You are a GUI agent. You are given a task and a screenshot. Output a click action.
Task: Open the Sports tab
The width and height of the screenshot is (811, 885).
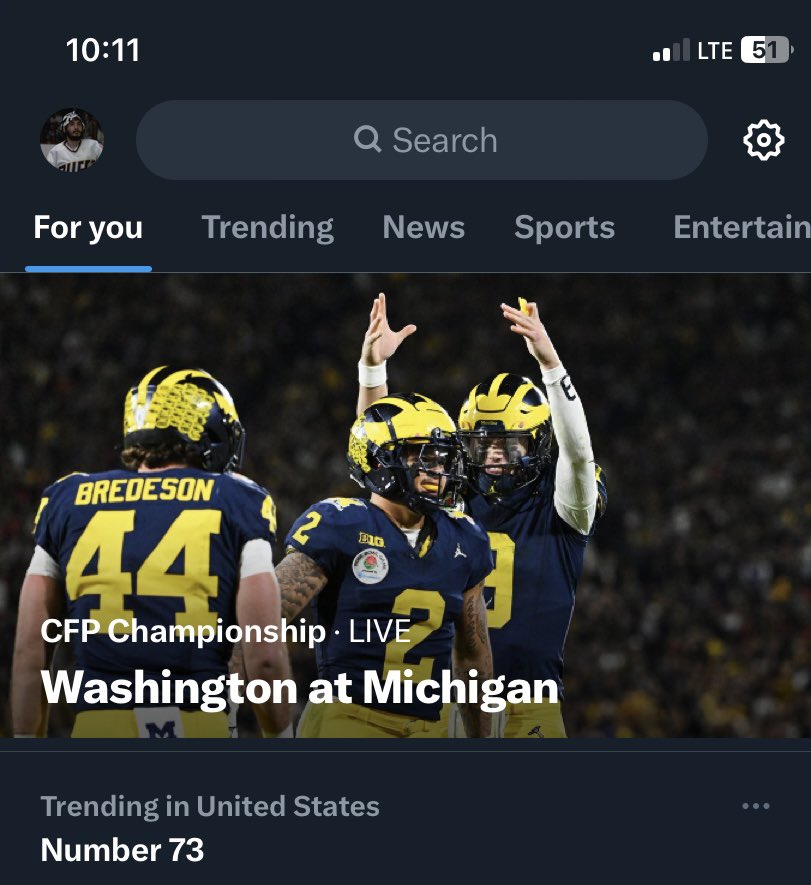[564, 227]
